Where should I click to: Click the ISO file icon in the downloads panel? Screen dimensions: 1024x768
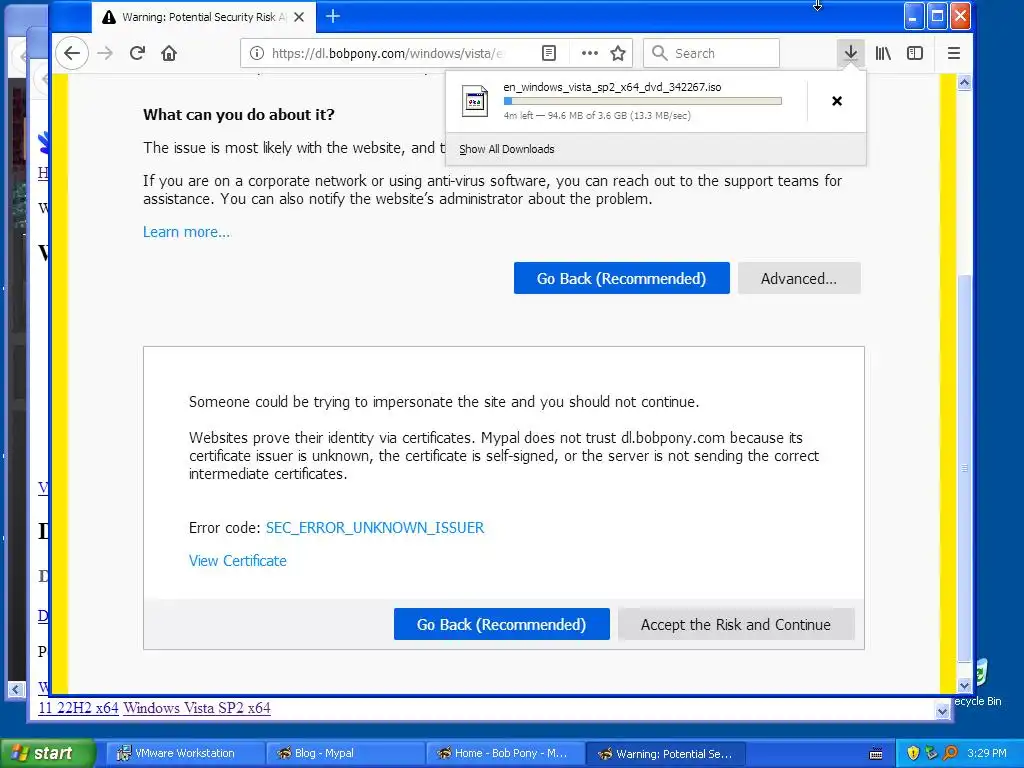(x=475, y=101)
